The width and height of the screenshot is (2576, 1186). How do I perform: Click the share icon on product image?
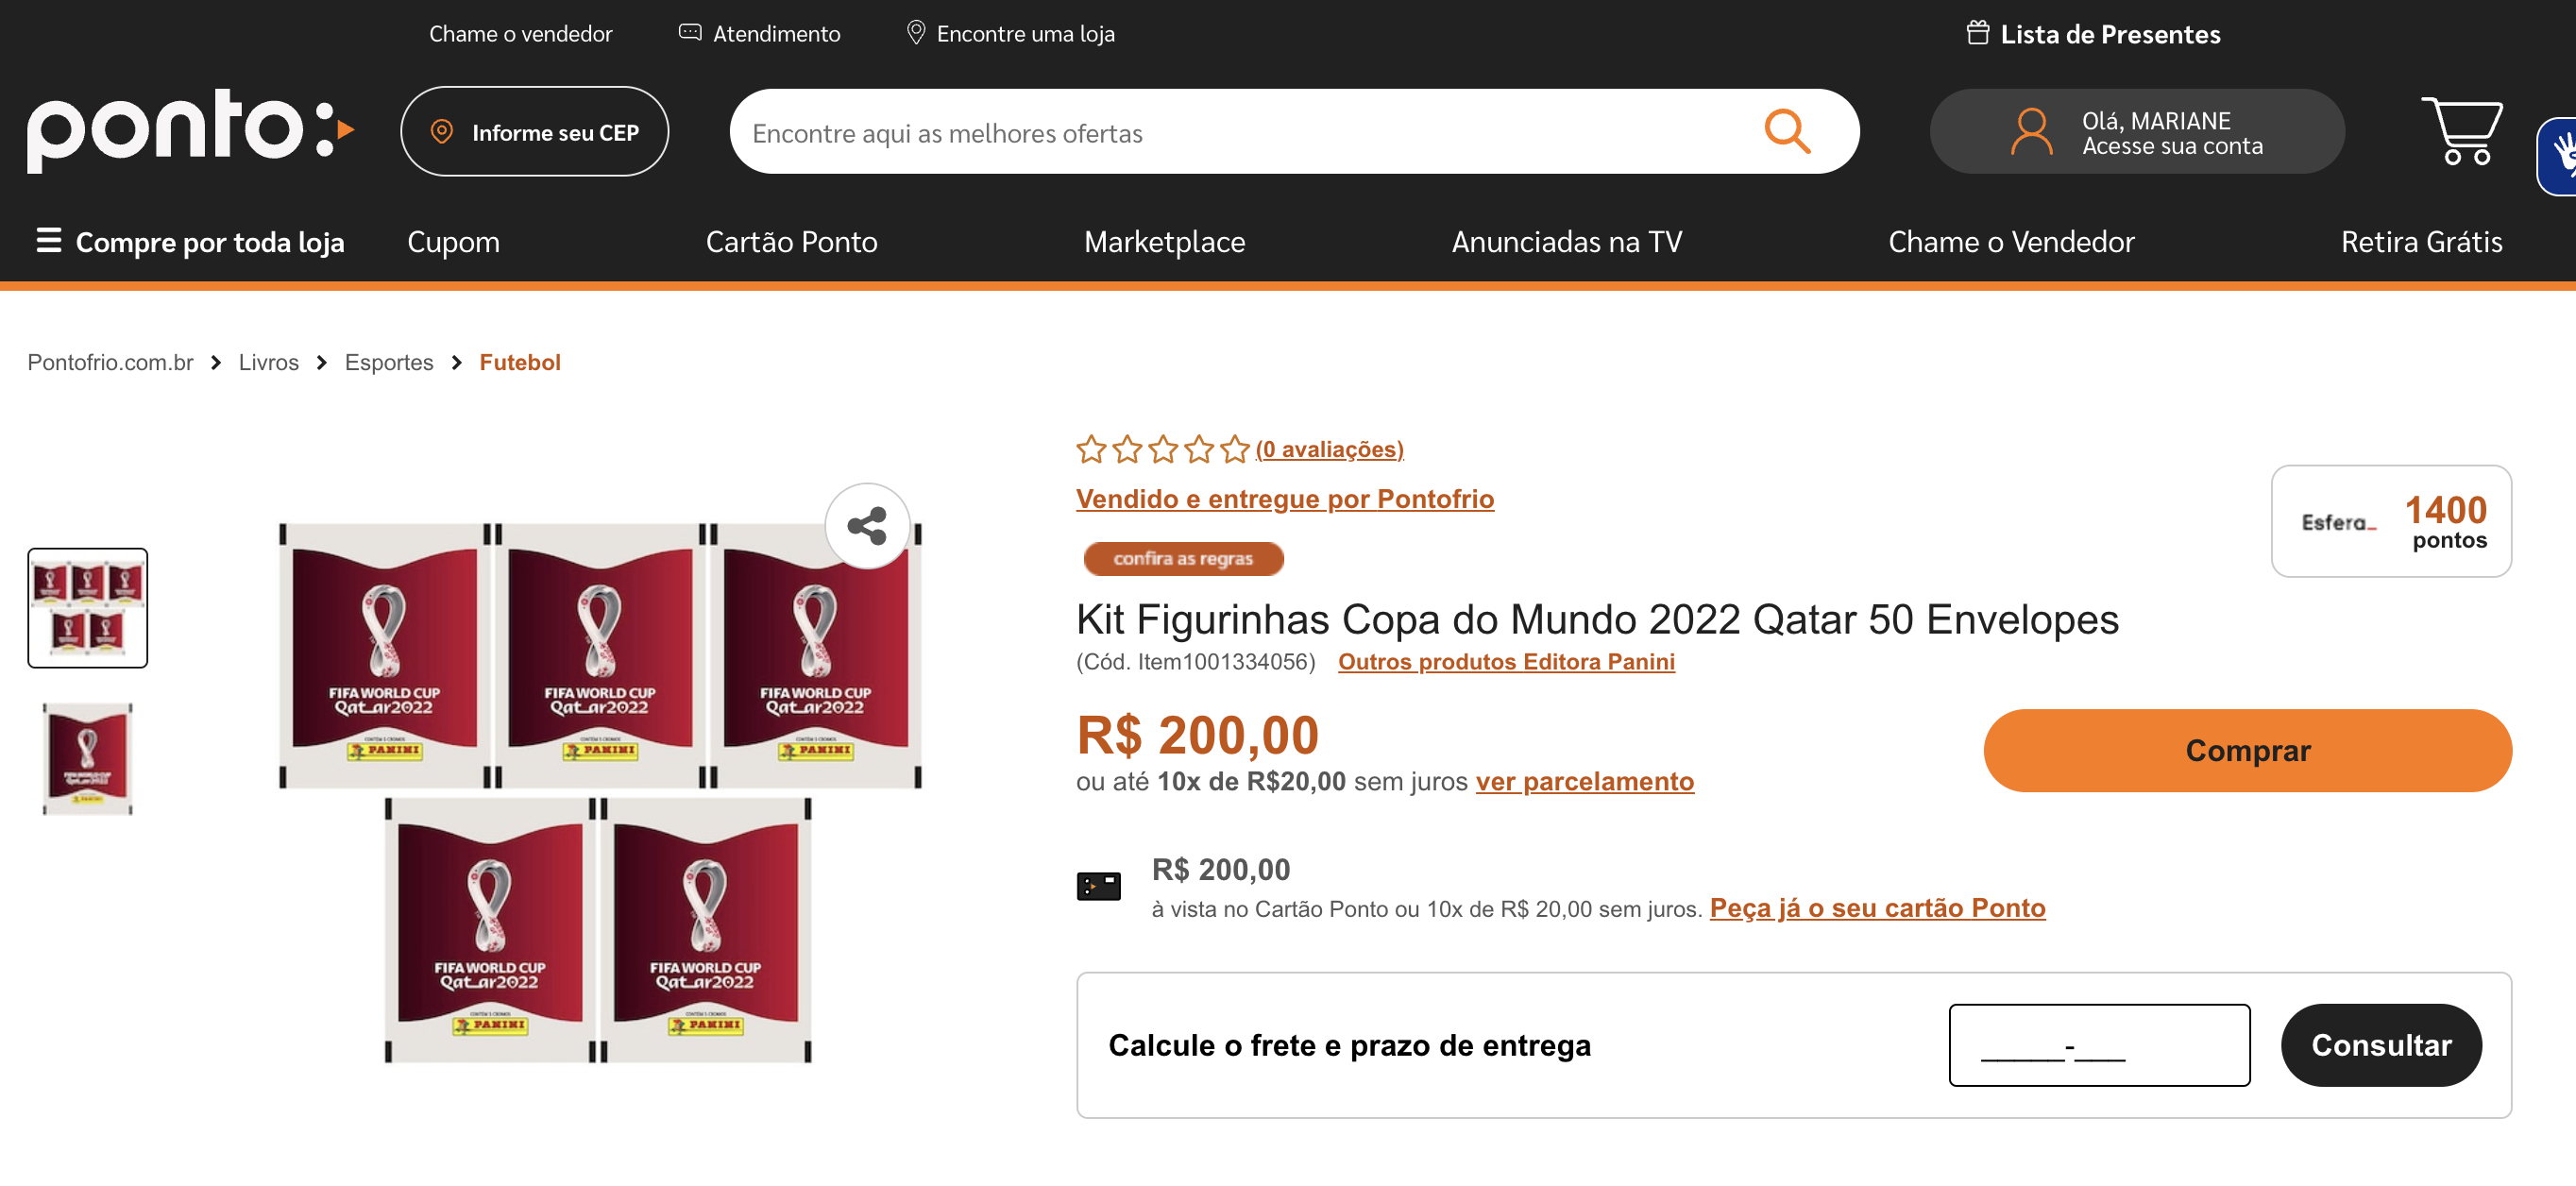pyautogui.click(x=867, y=526)
